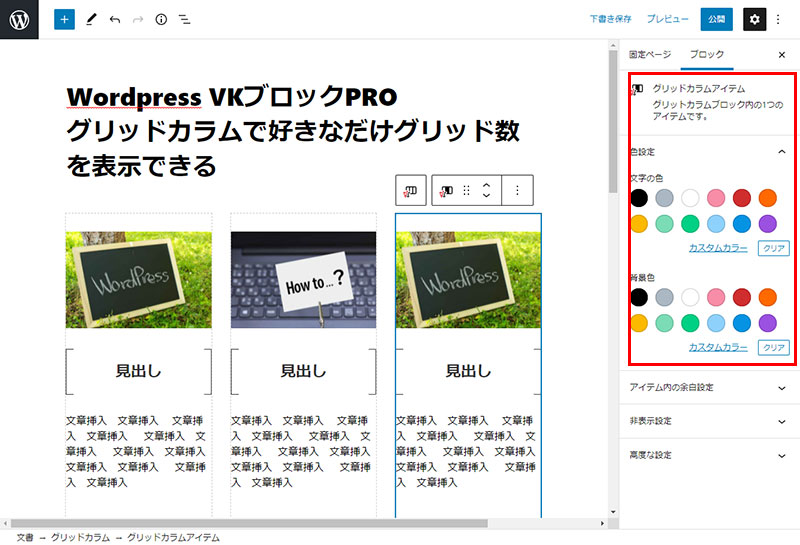This screenshot has height=545, width=800.
Task: Select parent grid column block icon
Action: 411,190
